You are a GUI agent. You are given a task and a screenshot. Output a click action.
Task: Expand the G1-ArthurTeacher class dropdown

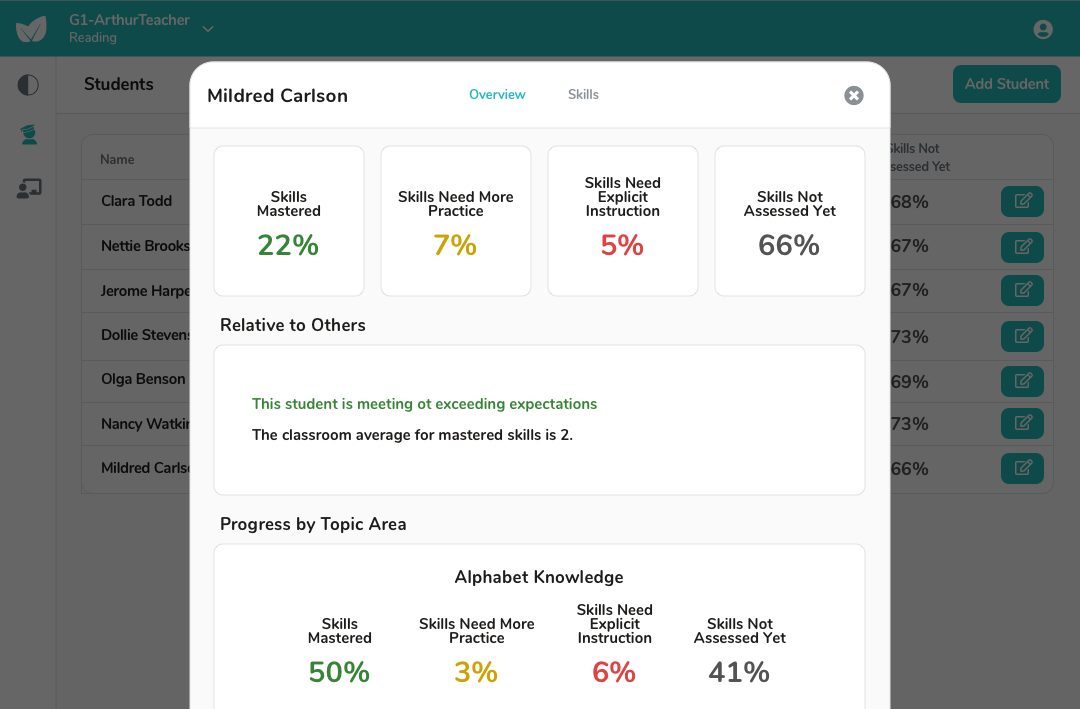click(208, 29)
